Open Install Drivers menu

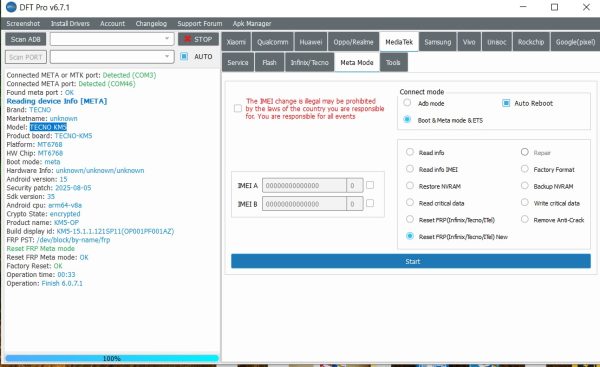click(x=70, y=23)
